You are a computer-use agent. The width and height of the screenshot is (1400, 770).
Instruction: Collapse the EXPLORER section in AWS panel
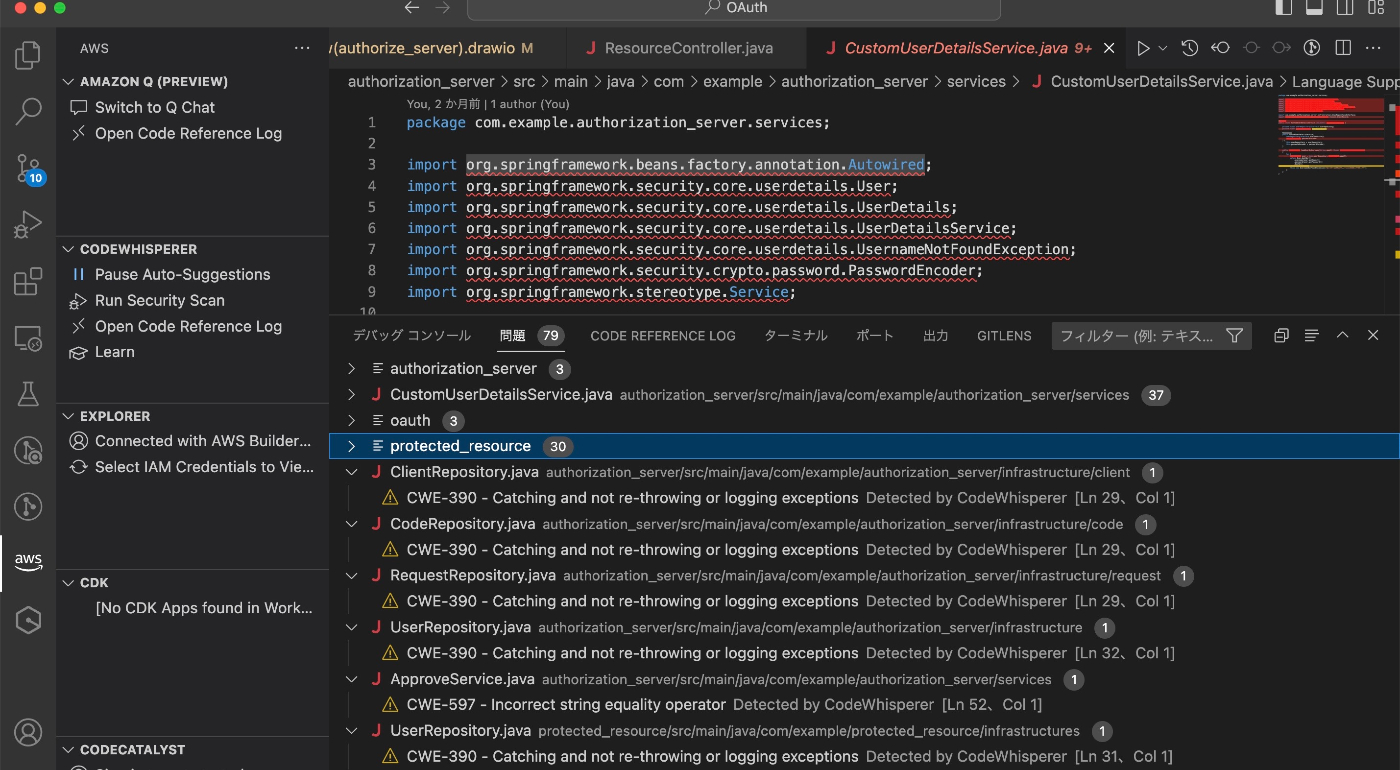(69, 417)
